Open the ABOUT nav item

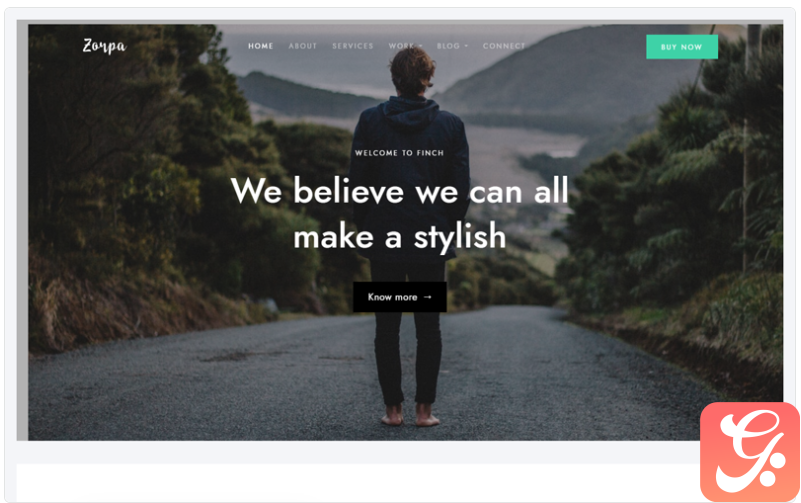coord(302,46)
